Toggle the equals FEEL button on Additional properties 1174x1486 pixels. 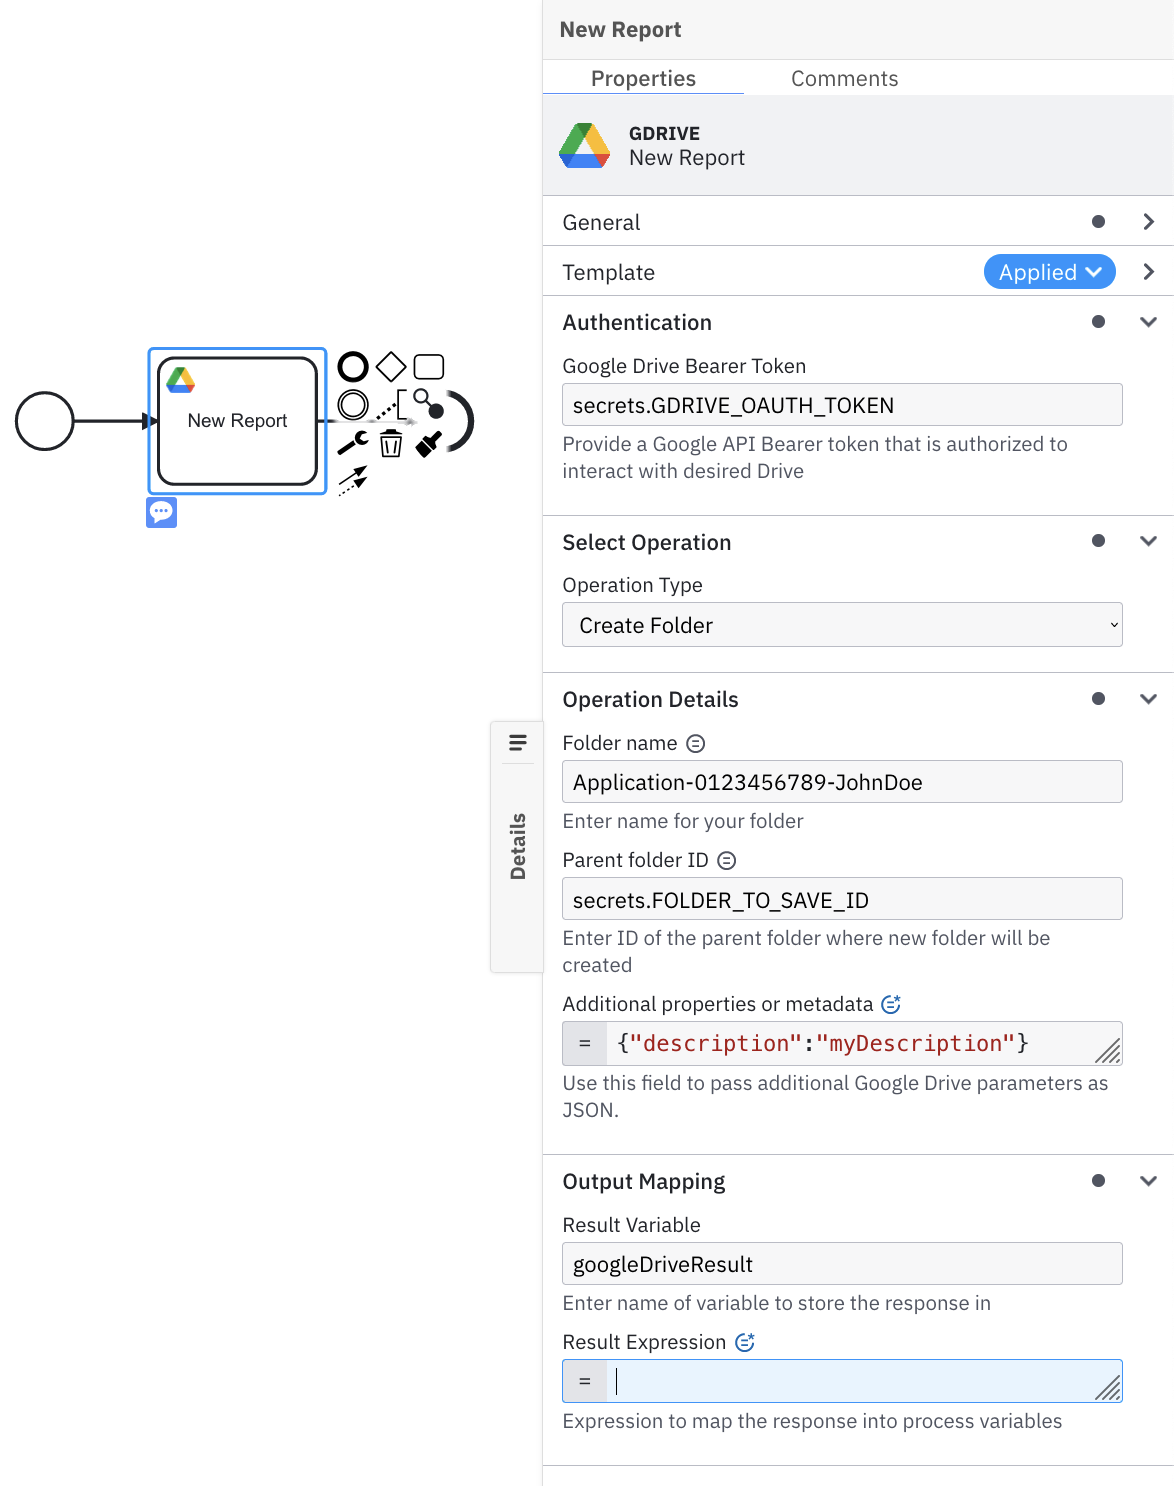click(584, 1043)
